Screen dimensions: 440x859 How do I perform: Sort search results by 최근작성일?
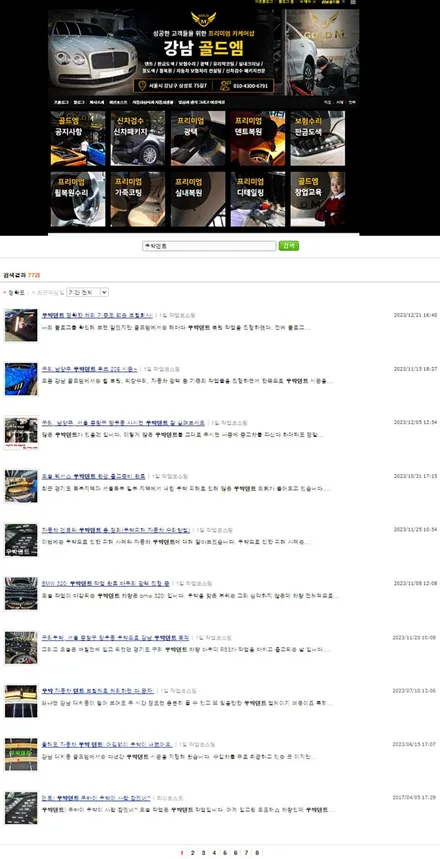click(48, 293)
